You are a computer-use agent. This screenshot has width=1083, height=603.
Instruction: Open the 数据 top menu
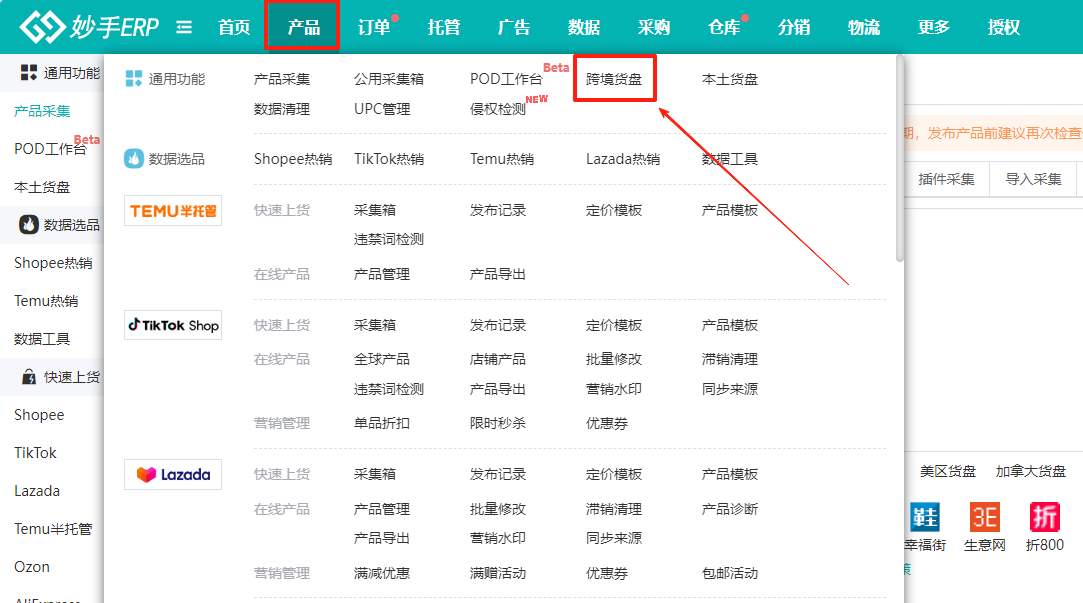(584, 27)
